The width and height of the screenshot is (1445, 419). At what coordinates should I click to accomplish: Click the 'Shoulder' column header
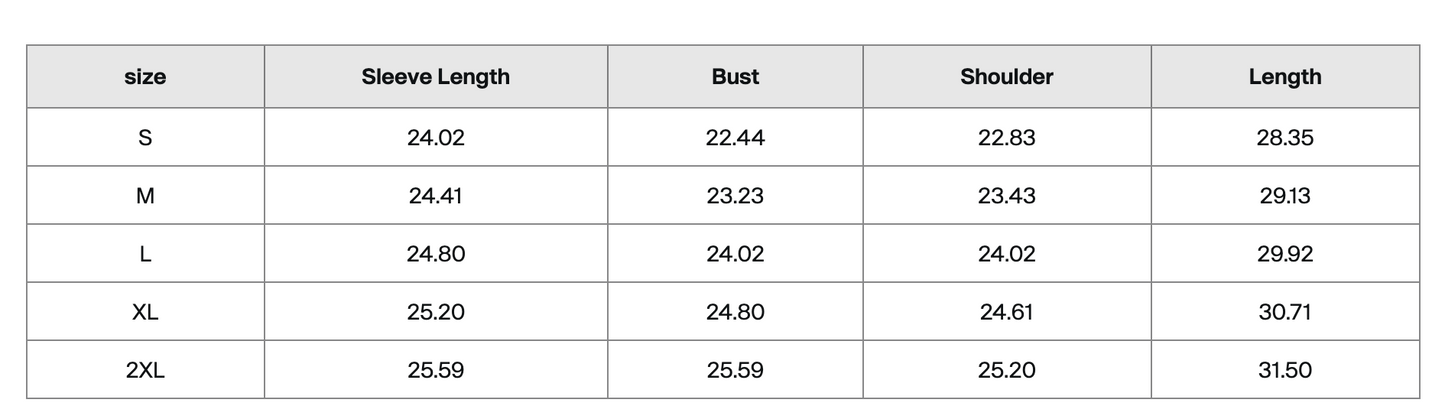click(1007, 77)
